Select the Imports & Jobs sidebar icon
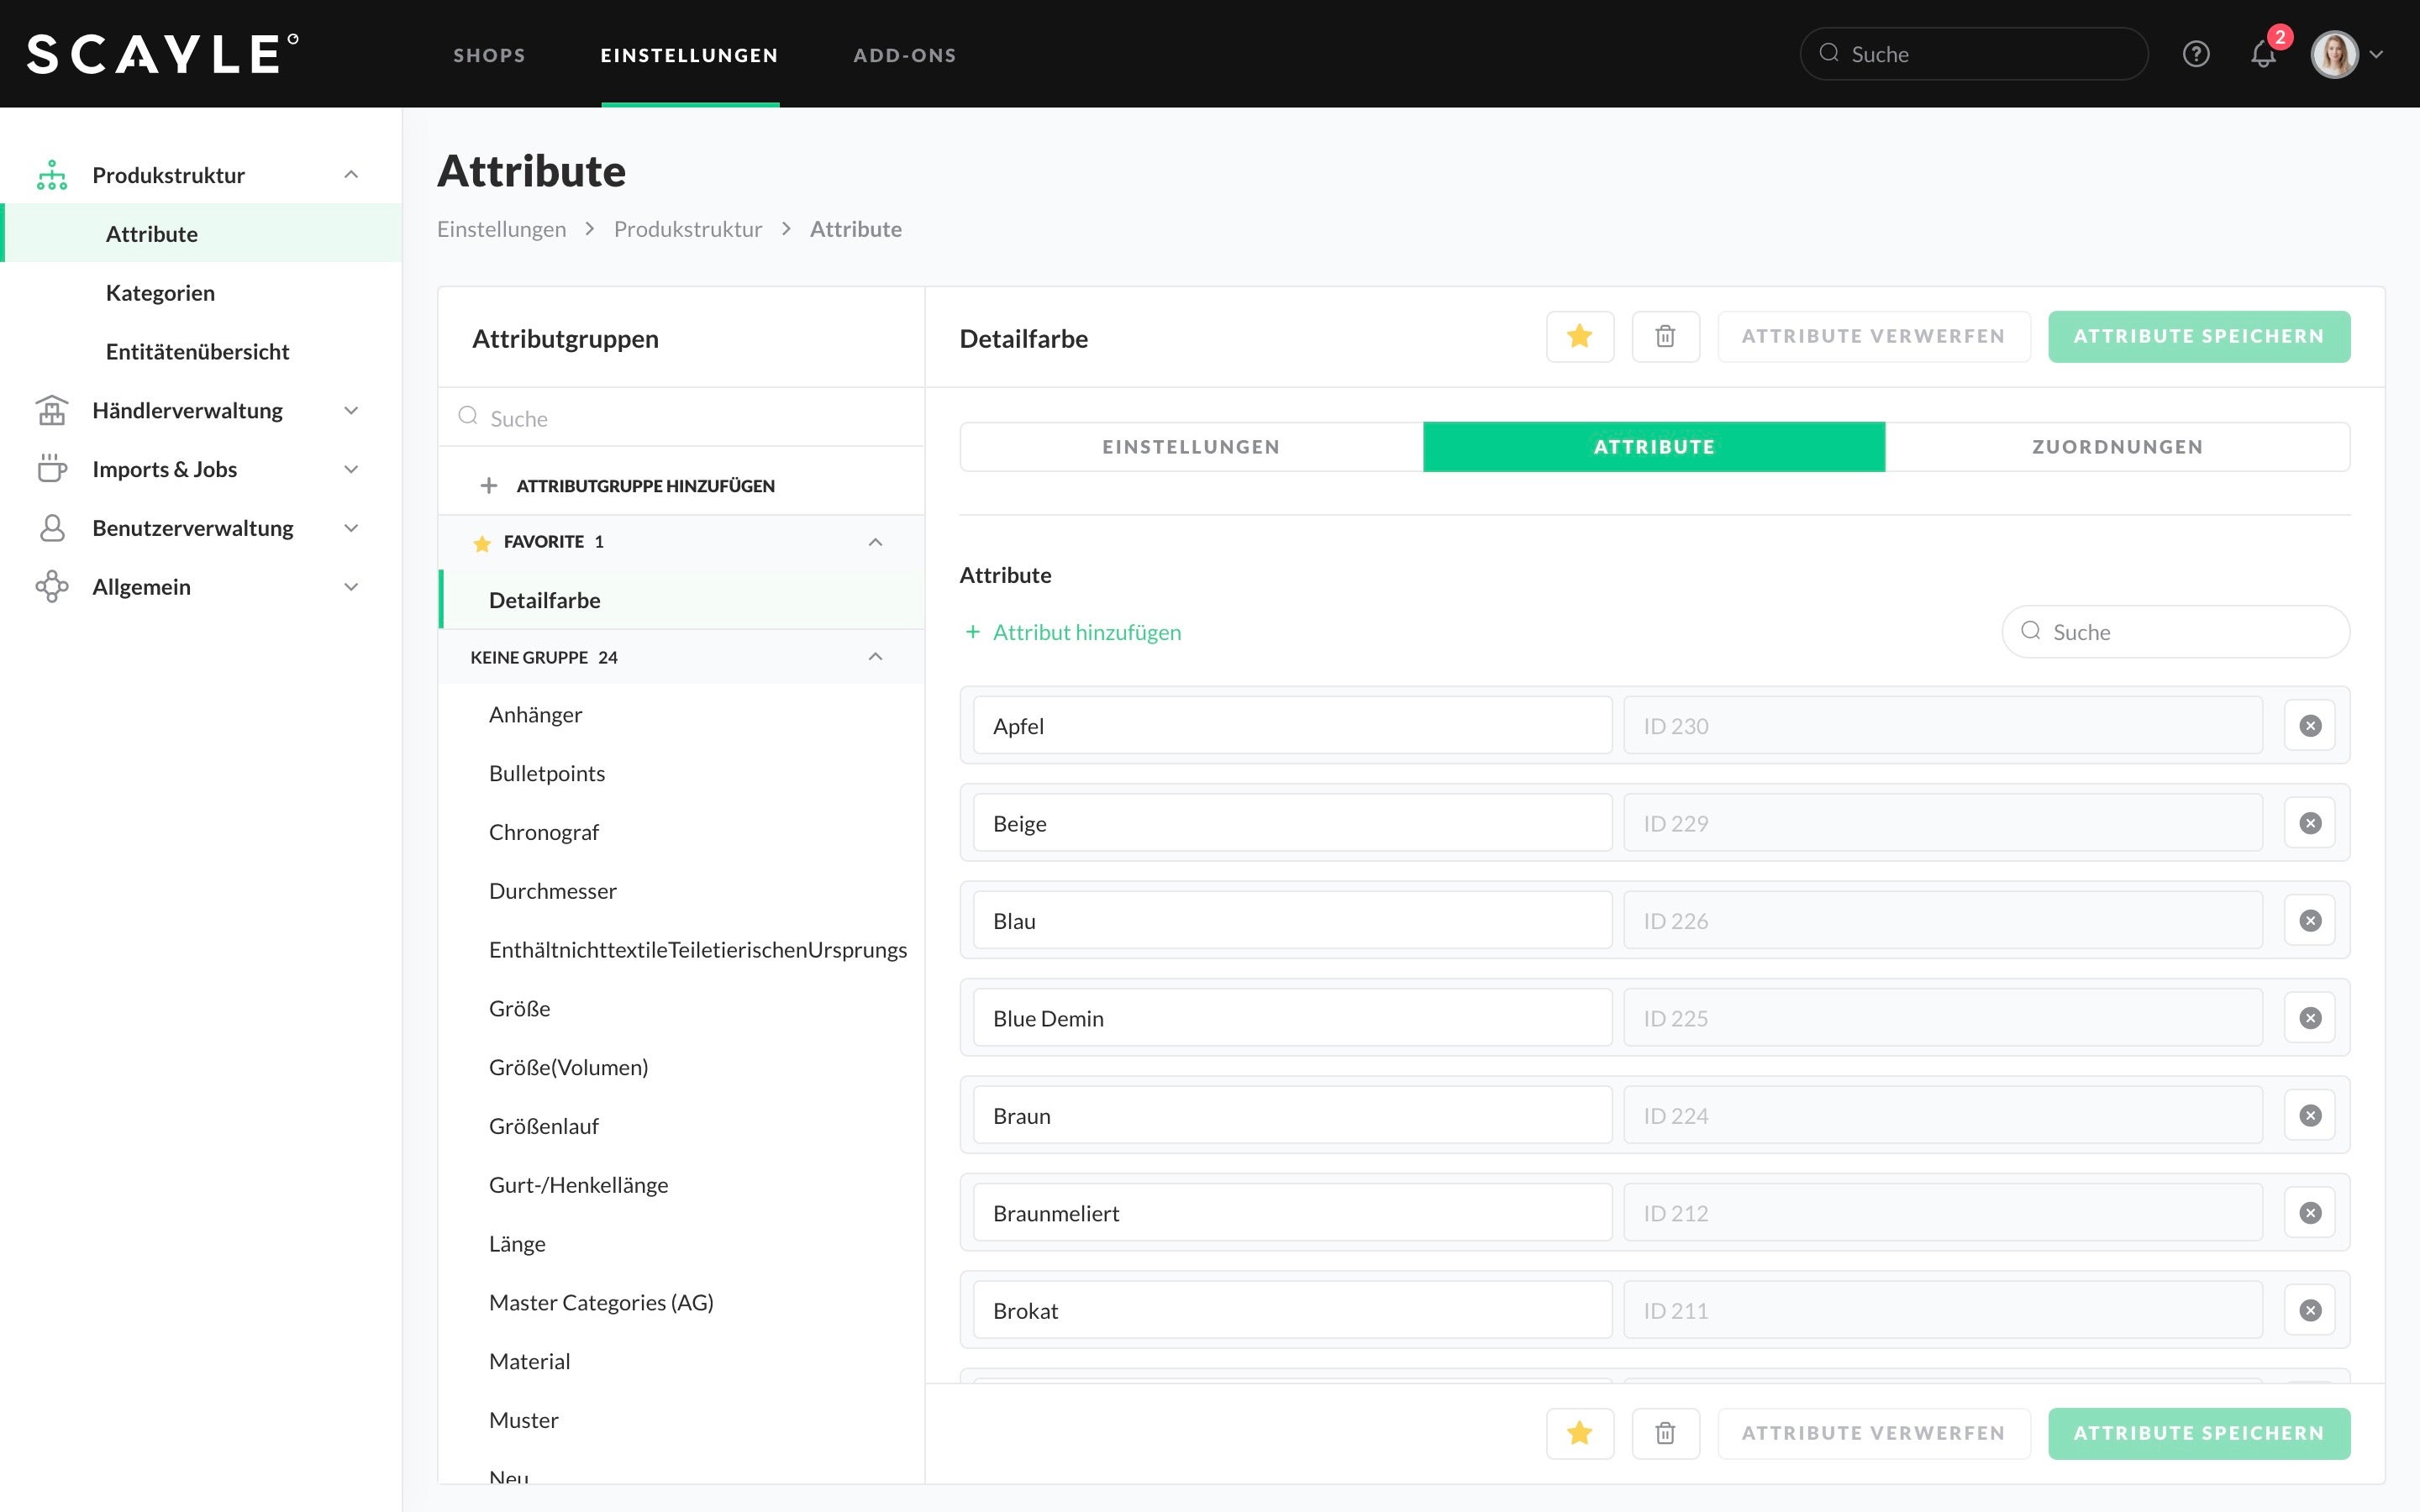 pyautogui.click(x=51, y=469)
